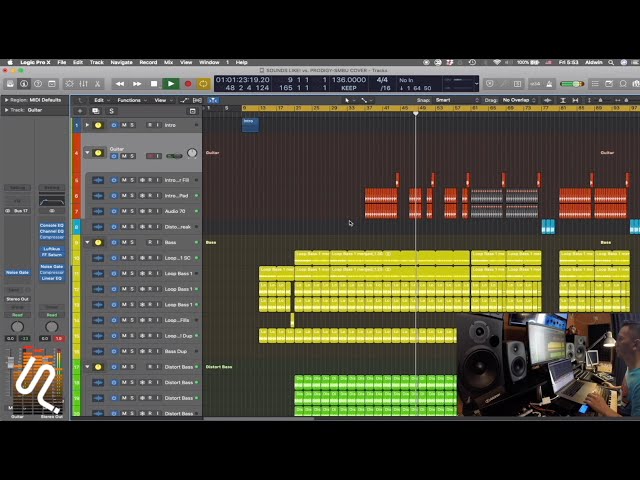Toggle freeze on Audio 70 track
Viewport: 640px width, 480px height.
(142, 211)
